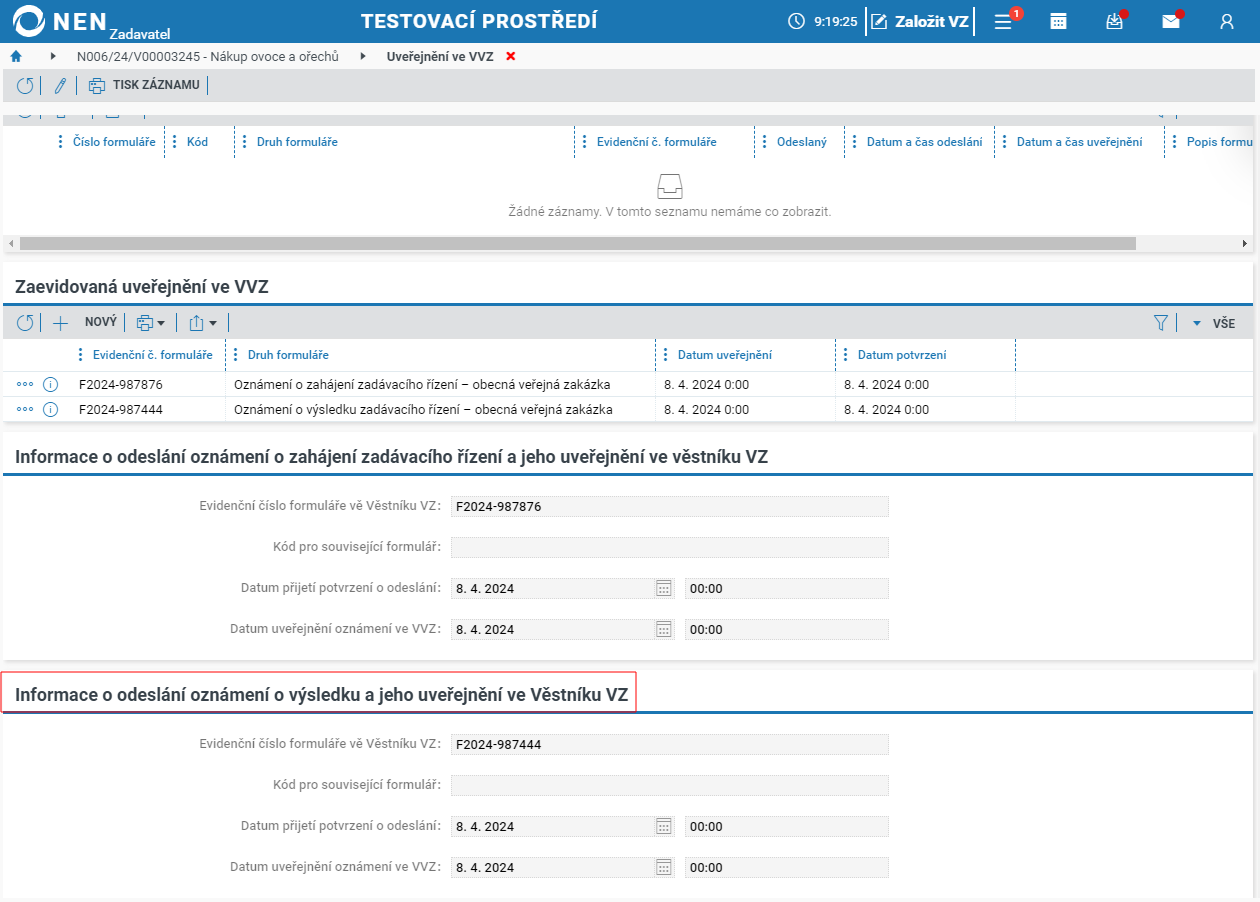The image size is (1260, 902).
Task: Open the filter funnel icon in Zaevidovaná list
Action: click(x=1161, y=323)
